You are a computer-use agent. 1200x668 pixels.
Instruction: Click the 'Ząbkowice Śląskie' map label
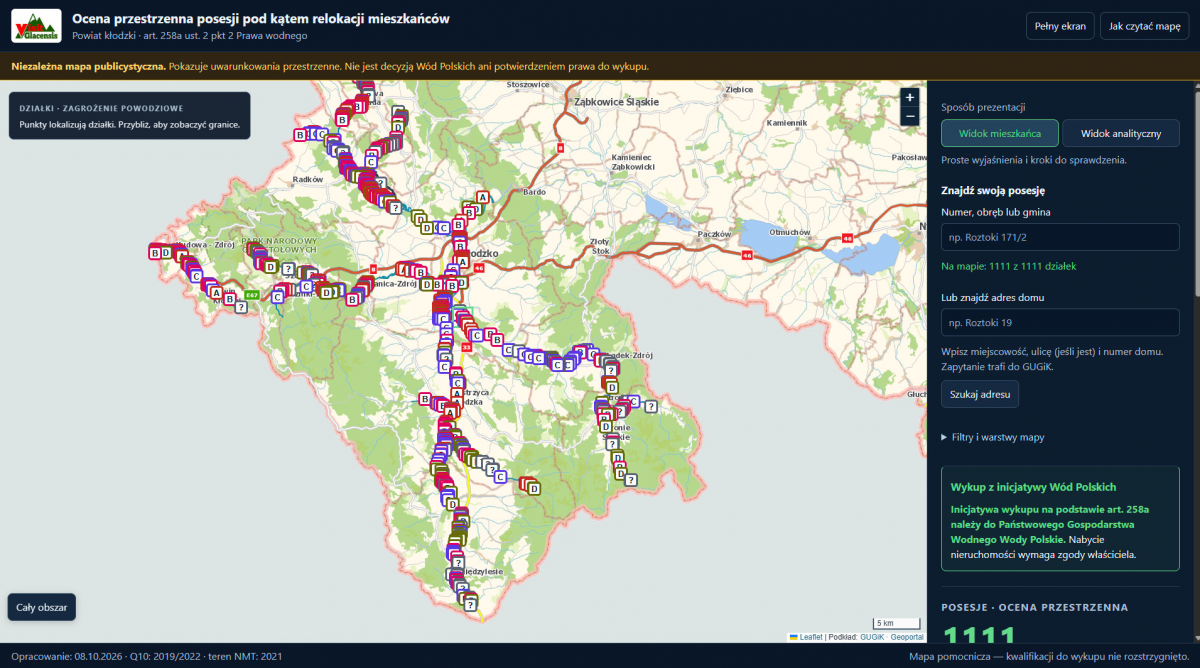coord(617,102)
